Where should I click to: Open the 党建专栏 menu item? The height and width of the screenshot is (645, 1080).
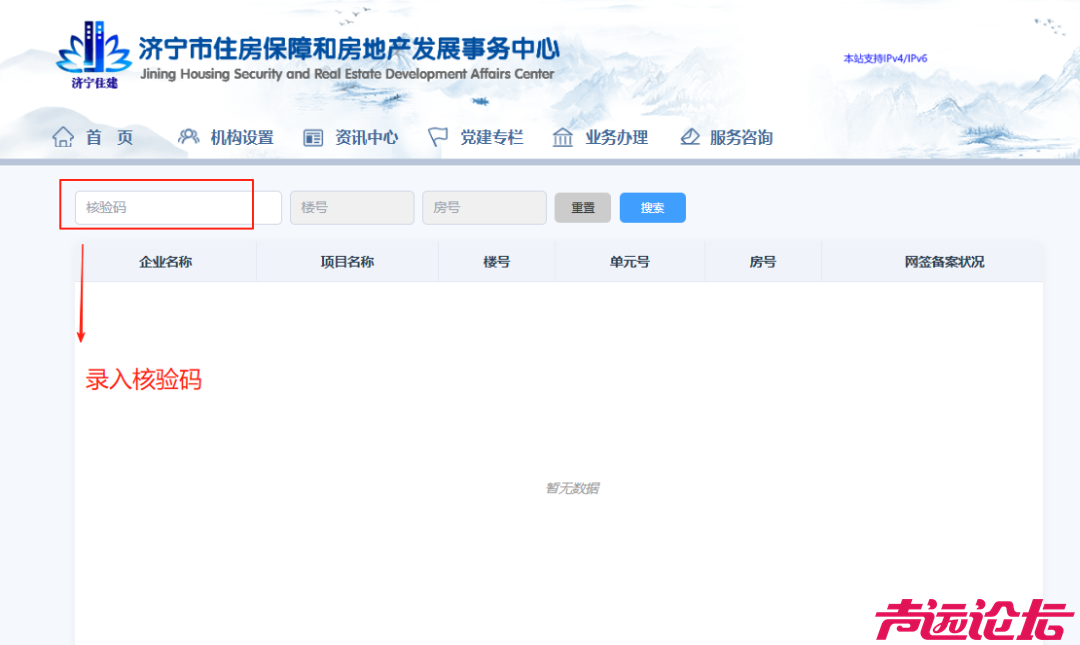pos(491,137)
